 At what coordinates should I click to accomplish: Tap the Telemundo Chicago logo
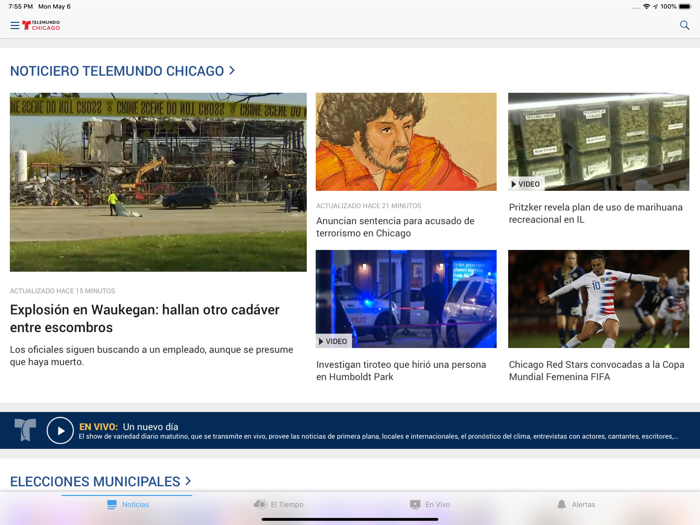[x=41, y=25]
